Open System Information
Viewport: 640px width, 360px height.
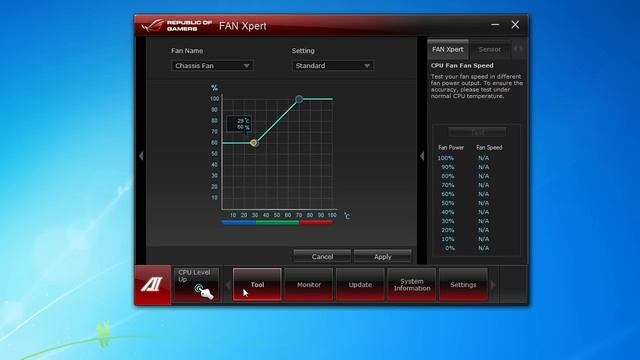[x=412, y=284]
